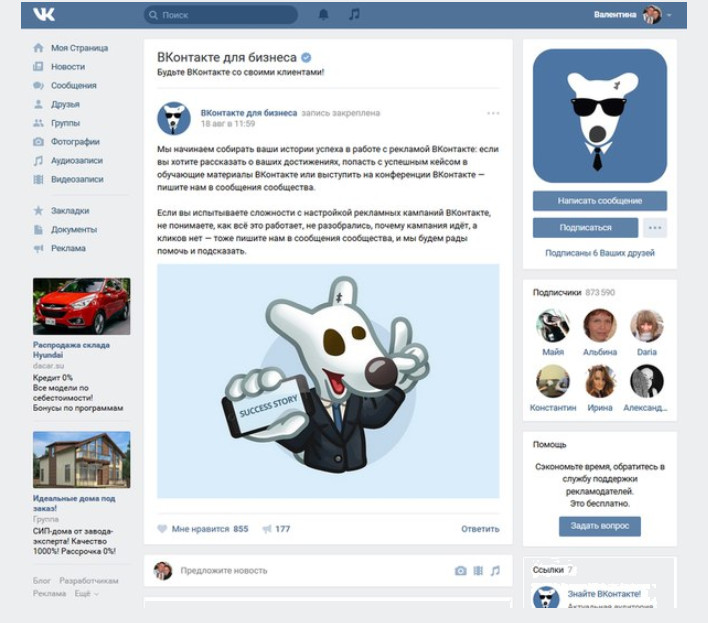Open the Ссылки section header
The width and height of the screenshot is (708, 623).
[553, 570]
